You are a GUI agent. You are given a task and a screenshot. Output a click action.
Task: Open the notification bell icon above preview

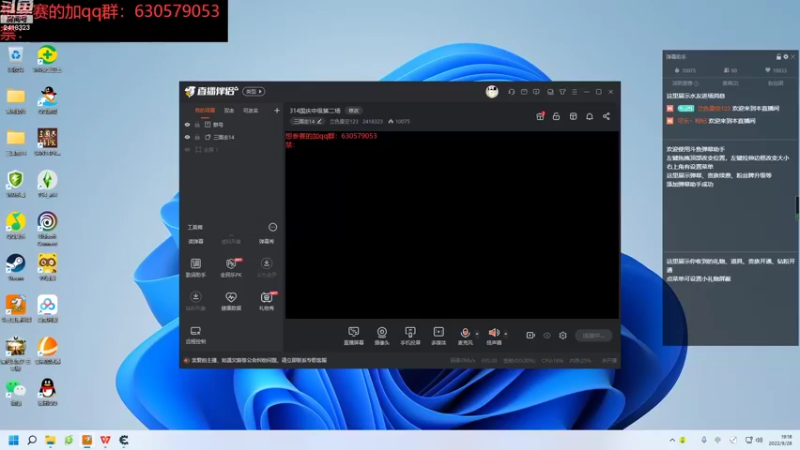pos(589,116)
